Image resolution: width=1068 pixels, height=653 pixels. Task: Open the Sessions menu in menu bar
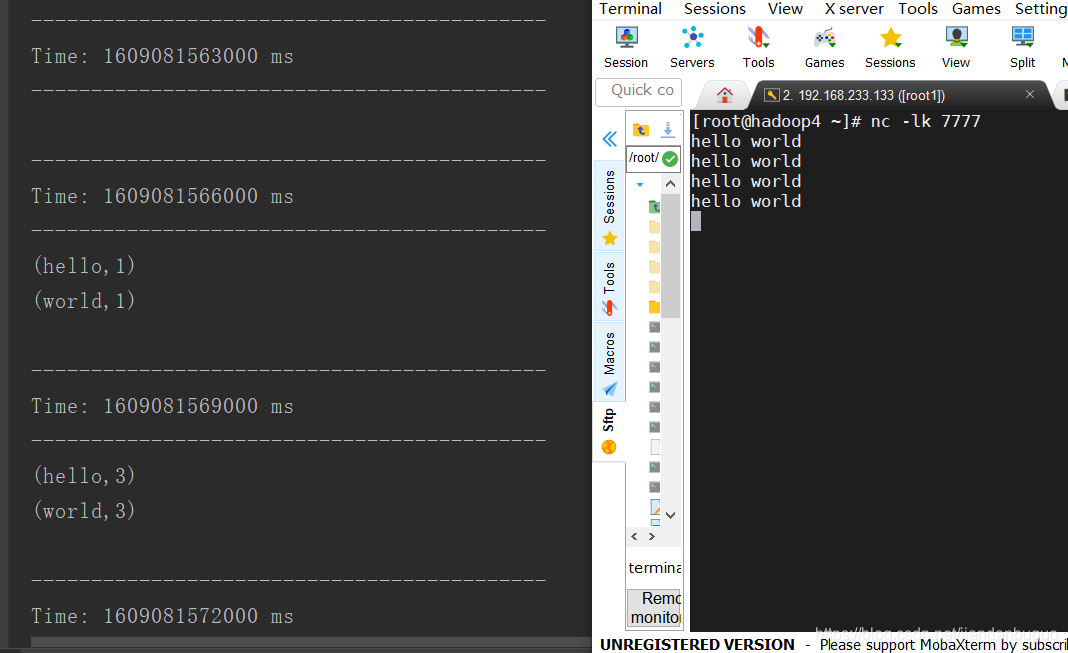click(x=714, y=9)
